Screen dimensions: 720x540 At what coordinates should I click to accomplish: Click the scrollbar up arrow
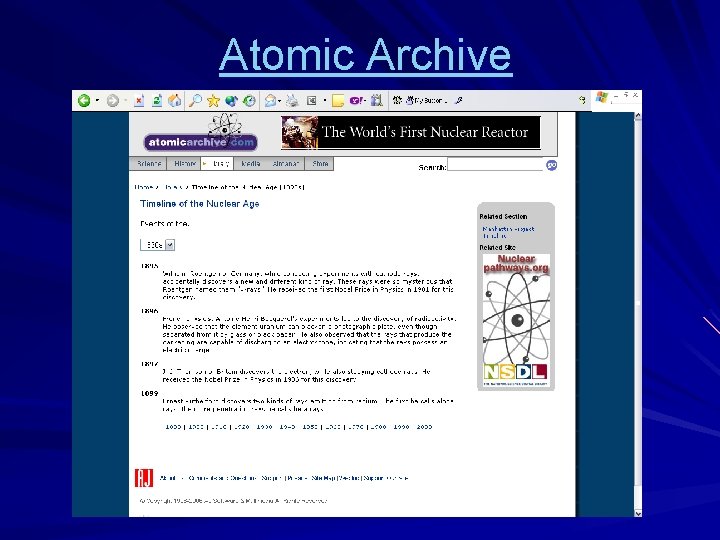(638, 117)
